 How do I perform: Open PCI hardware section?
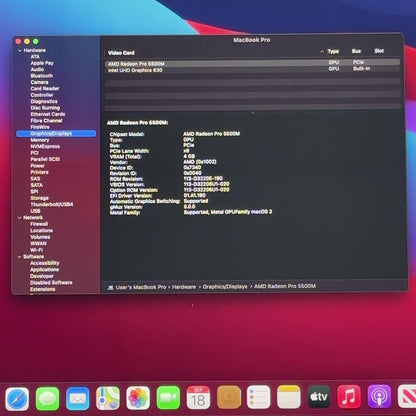[34, 153]
